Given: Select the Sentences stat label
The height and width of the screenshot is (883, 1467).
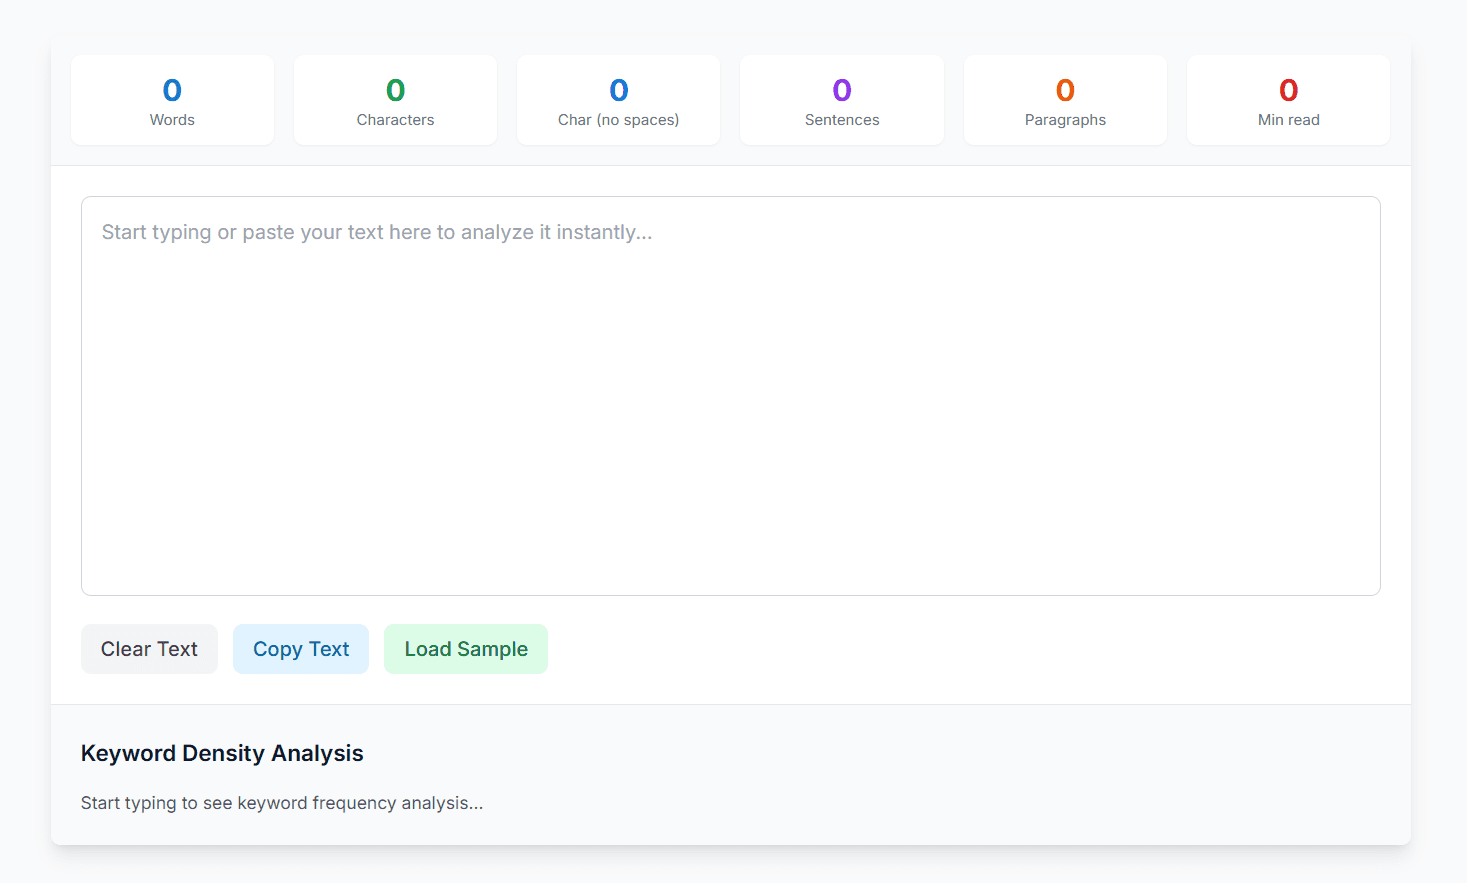Looking at the screenshot, I should 842,120.
